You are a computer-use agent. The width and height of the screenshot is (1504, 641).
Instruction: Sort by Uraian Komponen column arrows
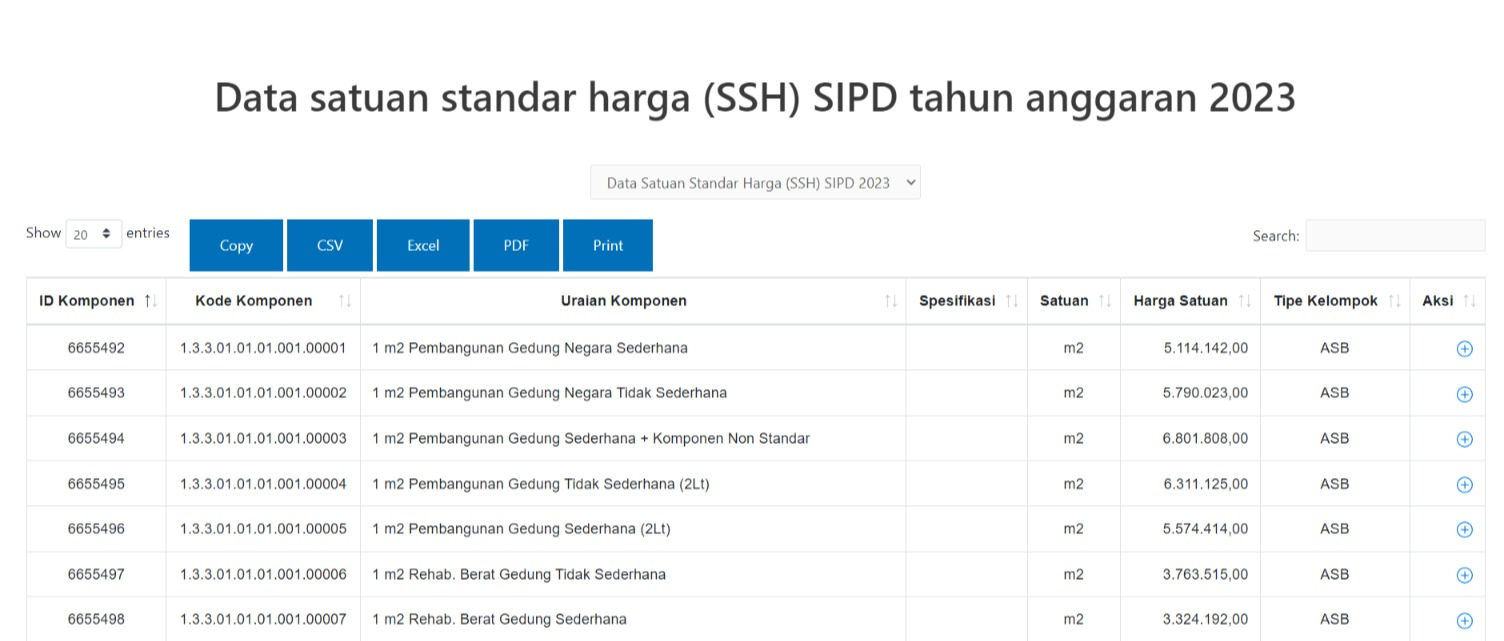[891, 301]
